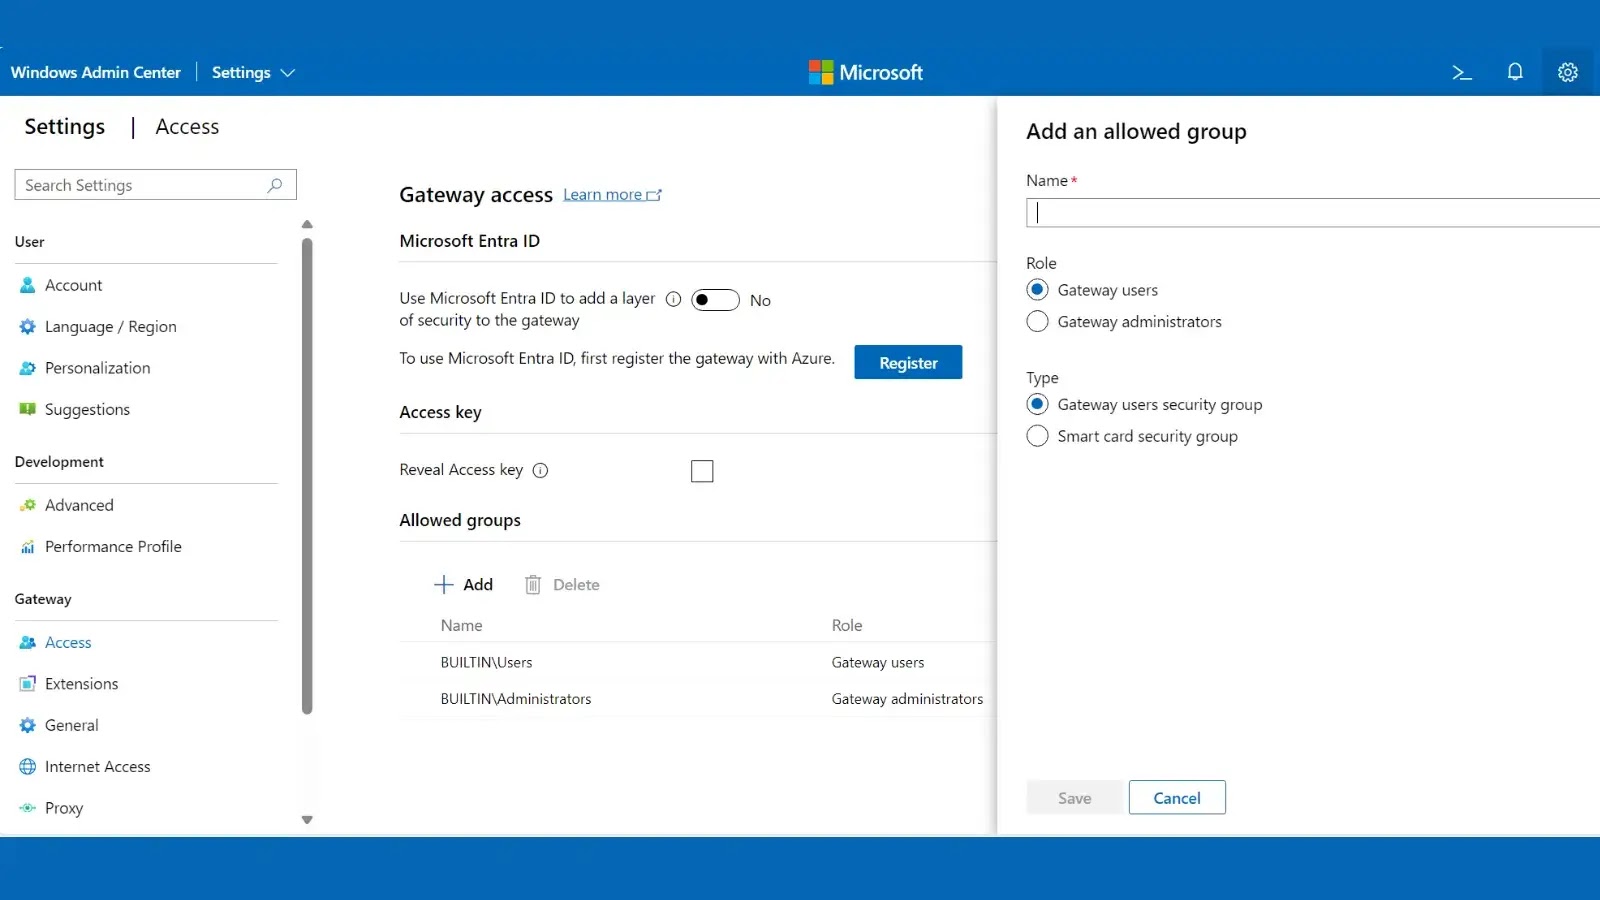Click the Register button for Azure
This screenshot has width=1600, height=900.
tap(907, 362)
